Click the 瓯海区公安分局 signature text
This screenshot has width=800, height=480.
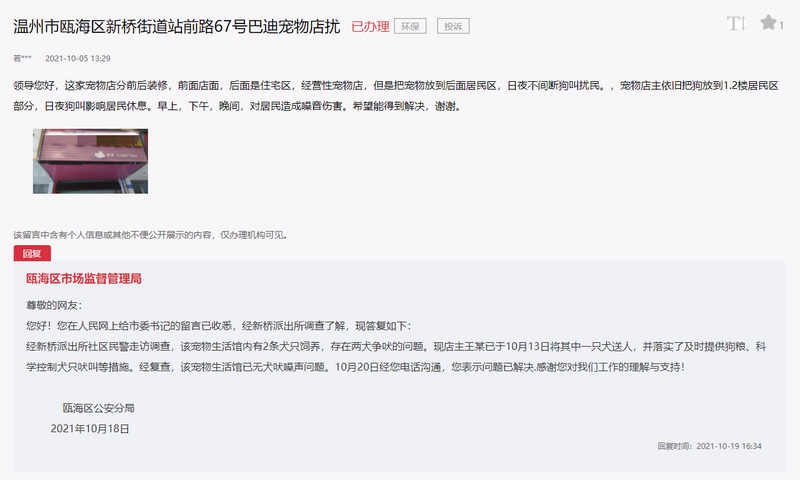point(98,408)
